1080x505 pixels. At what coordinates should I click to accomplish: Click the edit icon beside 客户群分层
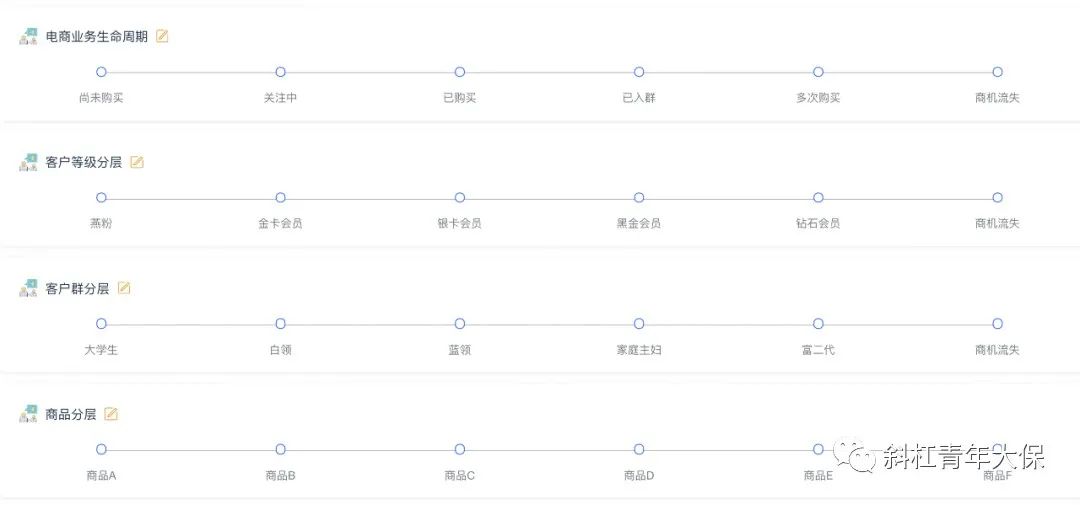pos(124,289)
